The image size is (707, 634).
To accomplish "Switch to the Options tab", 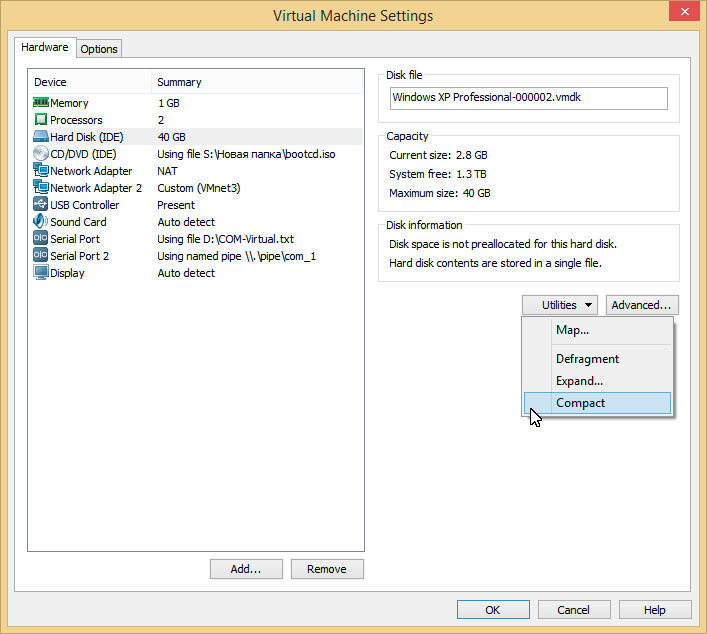I will click(x=99, y=49).
